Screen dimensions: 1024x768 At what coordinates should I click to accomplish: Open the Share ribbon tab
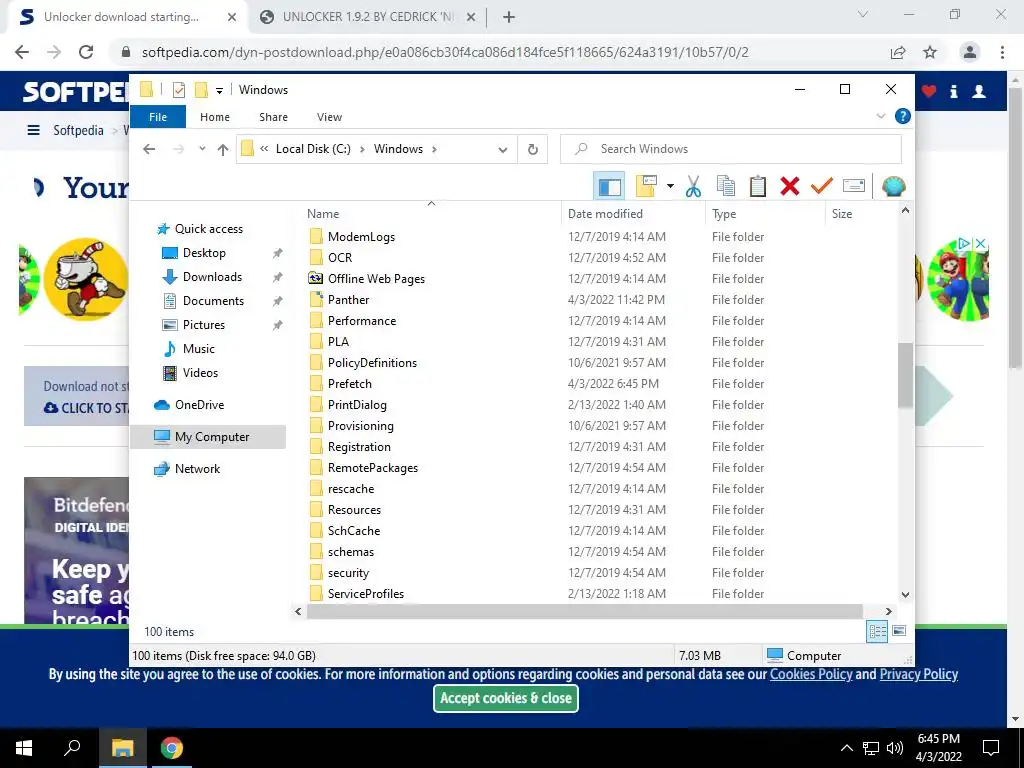tap(273, 117)
